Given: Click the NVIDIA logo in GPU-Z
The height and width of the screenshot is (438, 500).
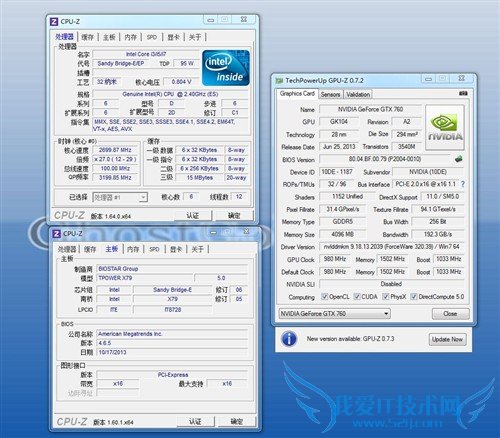Looking at the screenshot, I should [445, 127].
